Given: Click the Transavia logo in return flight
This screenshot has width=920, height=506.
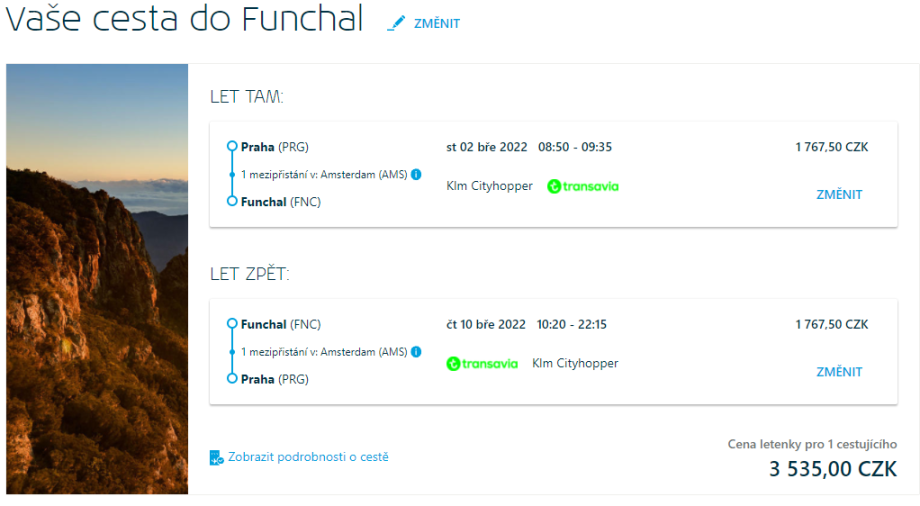Looking at the screenshot, I should pyautogui.click(x=482, y=364).
